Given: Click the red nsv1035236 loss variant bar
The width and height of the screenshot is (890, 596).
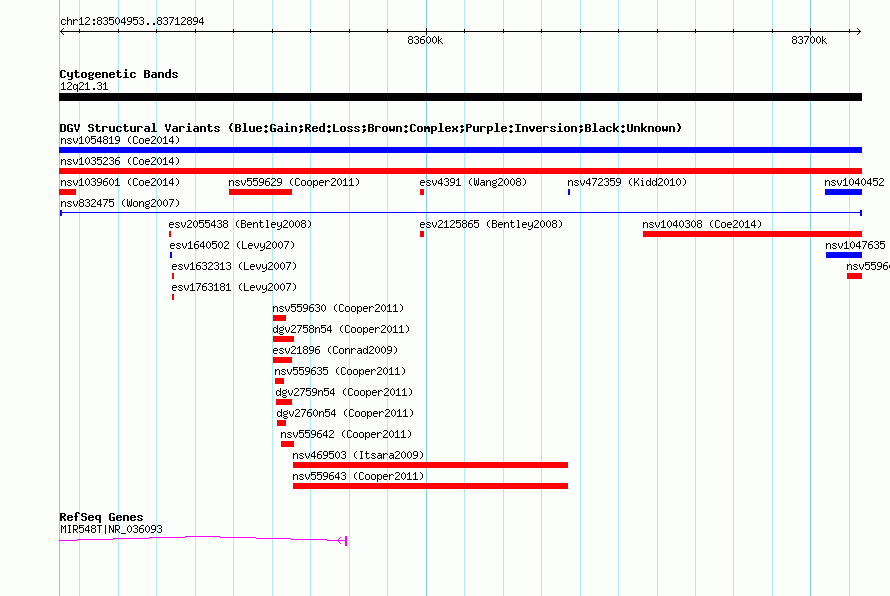Looking at the screenshot, I should pyautogui.click(x=460, y=171).
